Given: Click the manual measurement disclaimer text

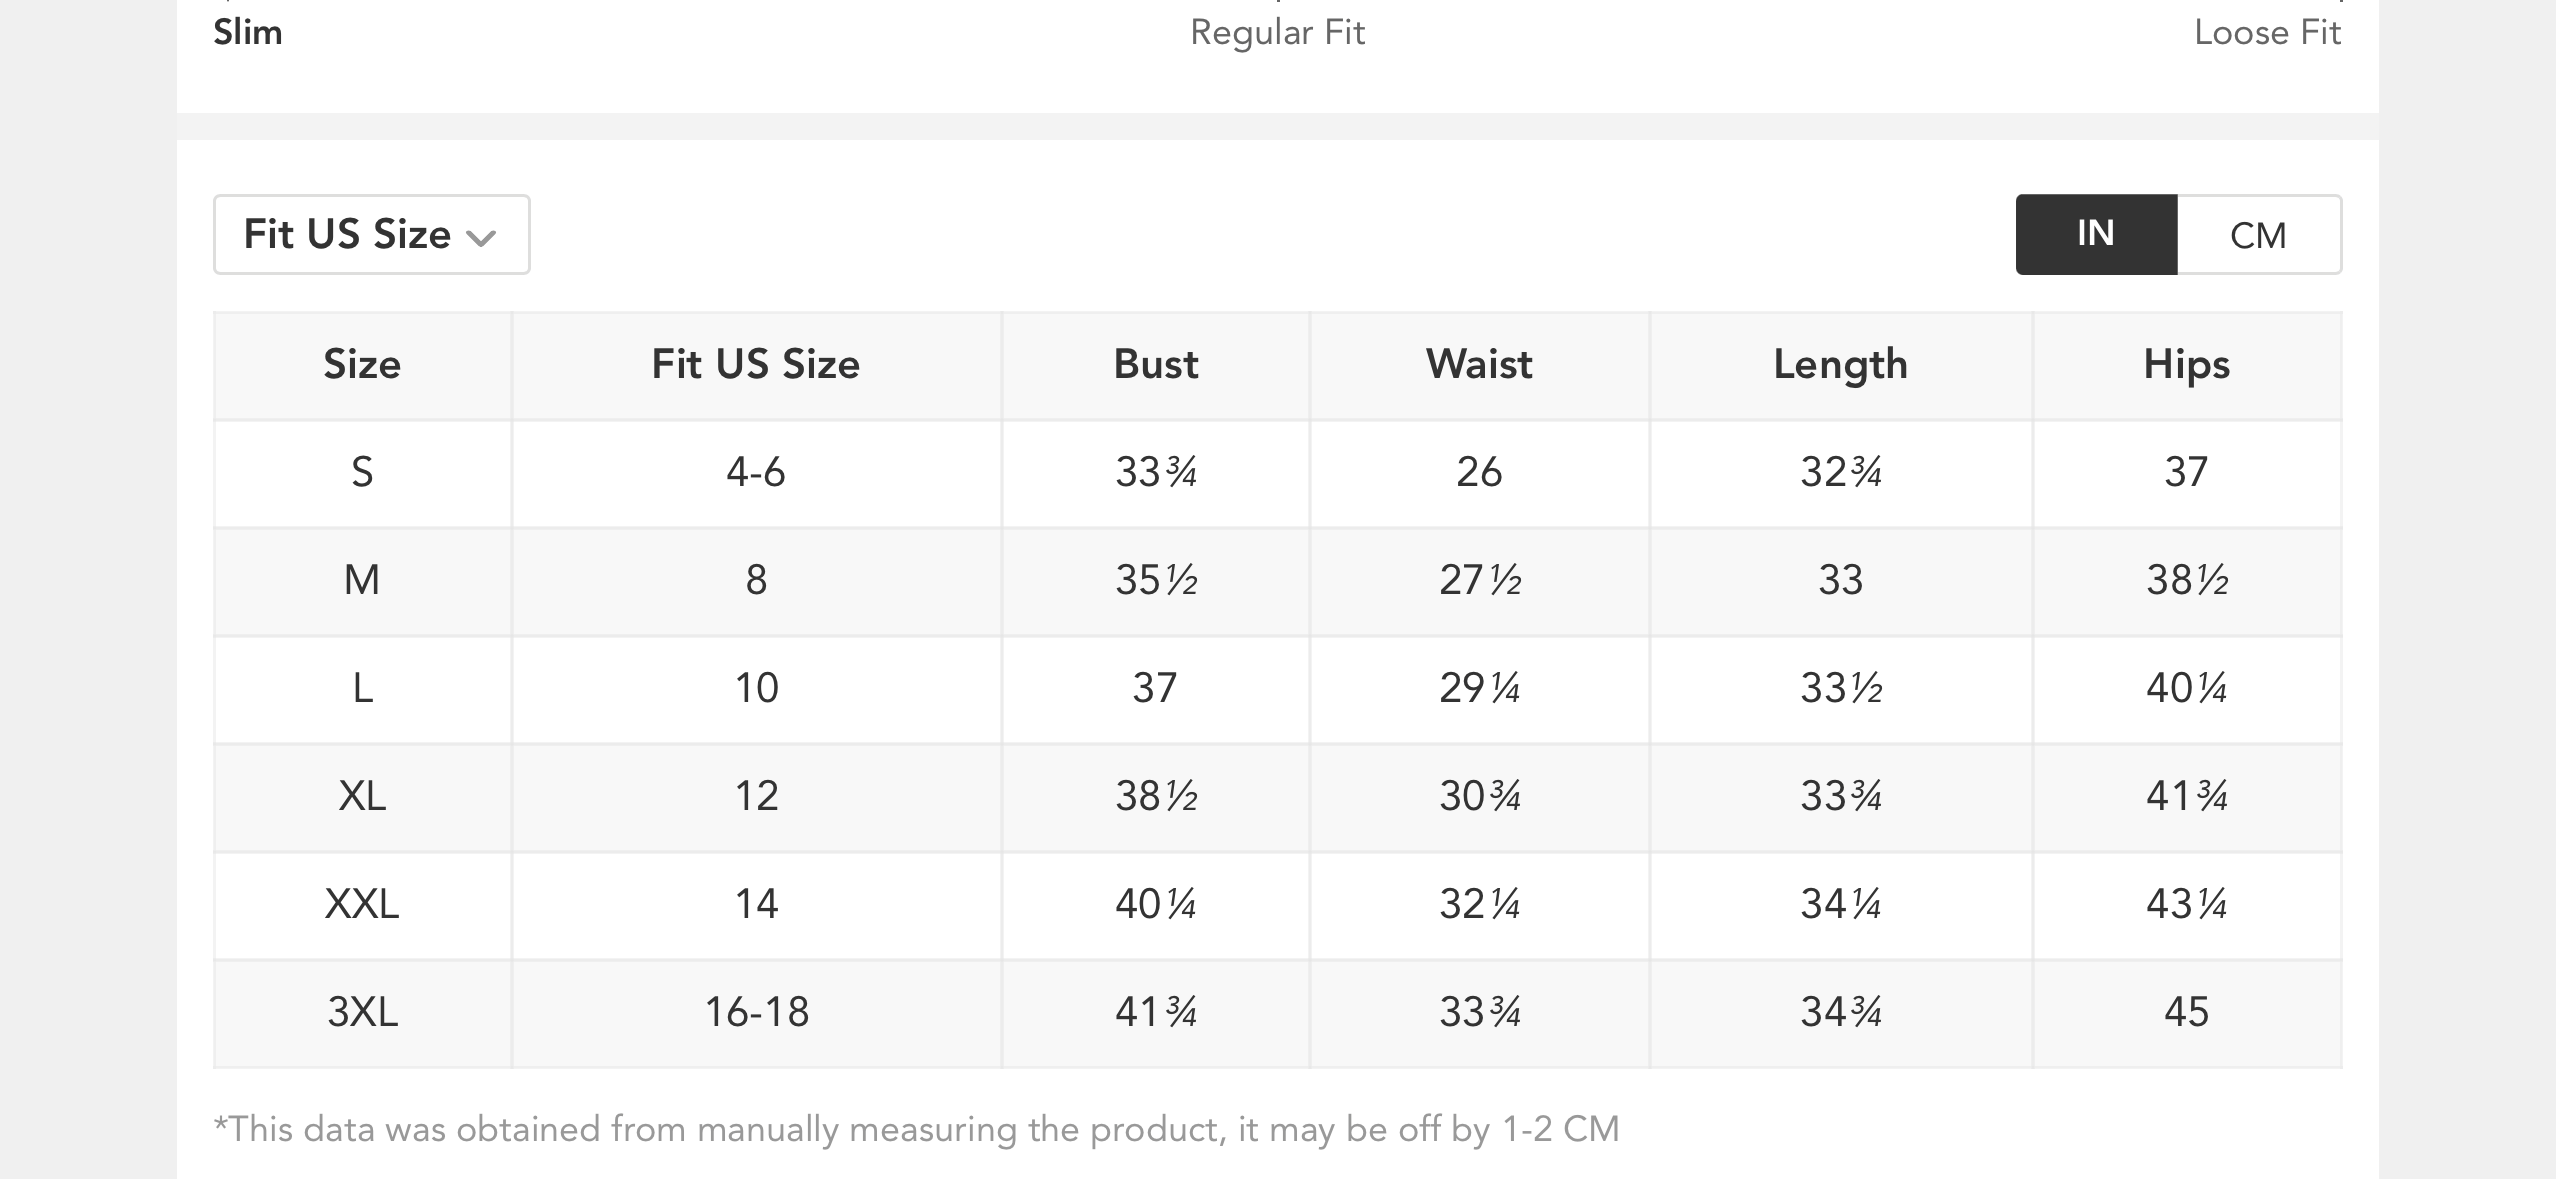Looking at the screenshot, I should click(916, 1129).
